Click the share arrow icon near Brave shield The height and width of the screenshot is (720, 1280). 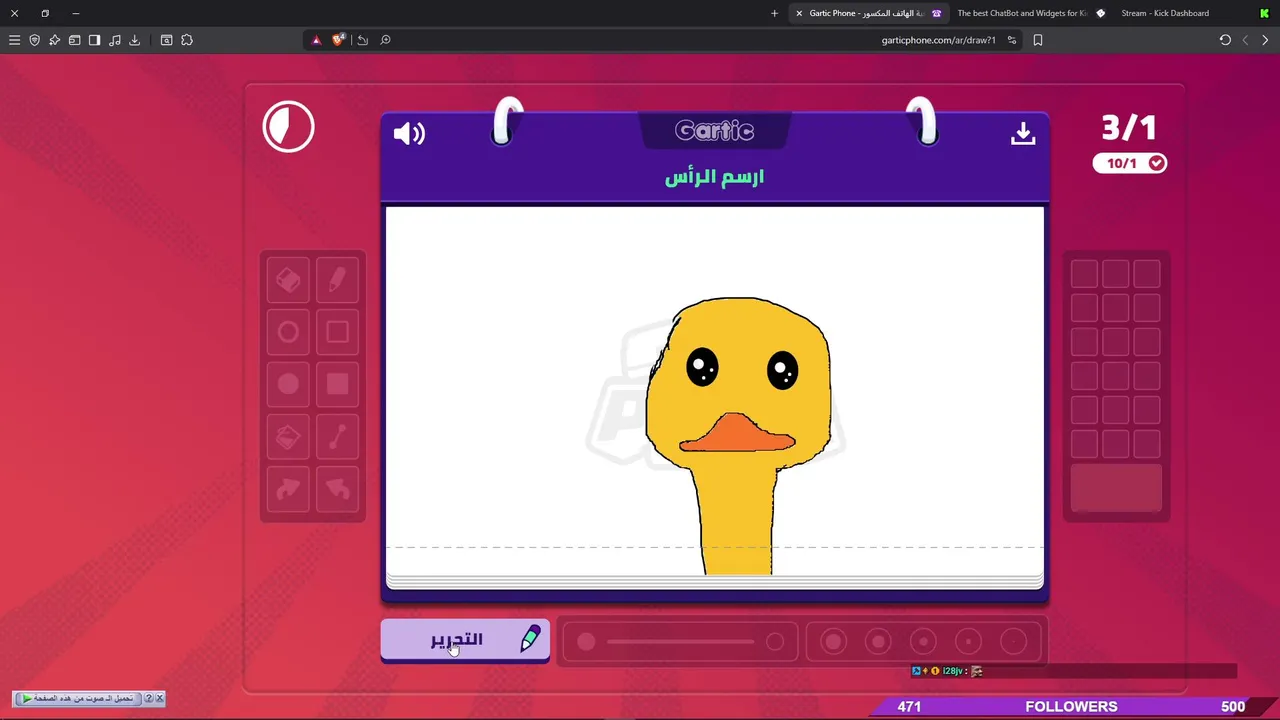coord(362,40)
